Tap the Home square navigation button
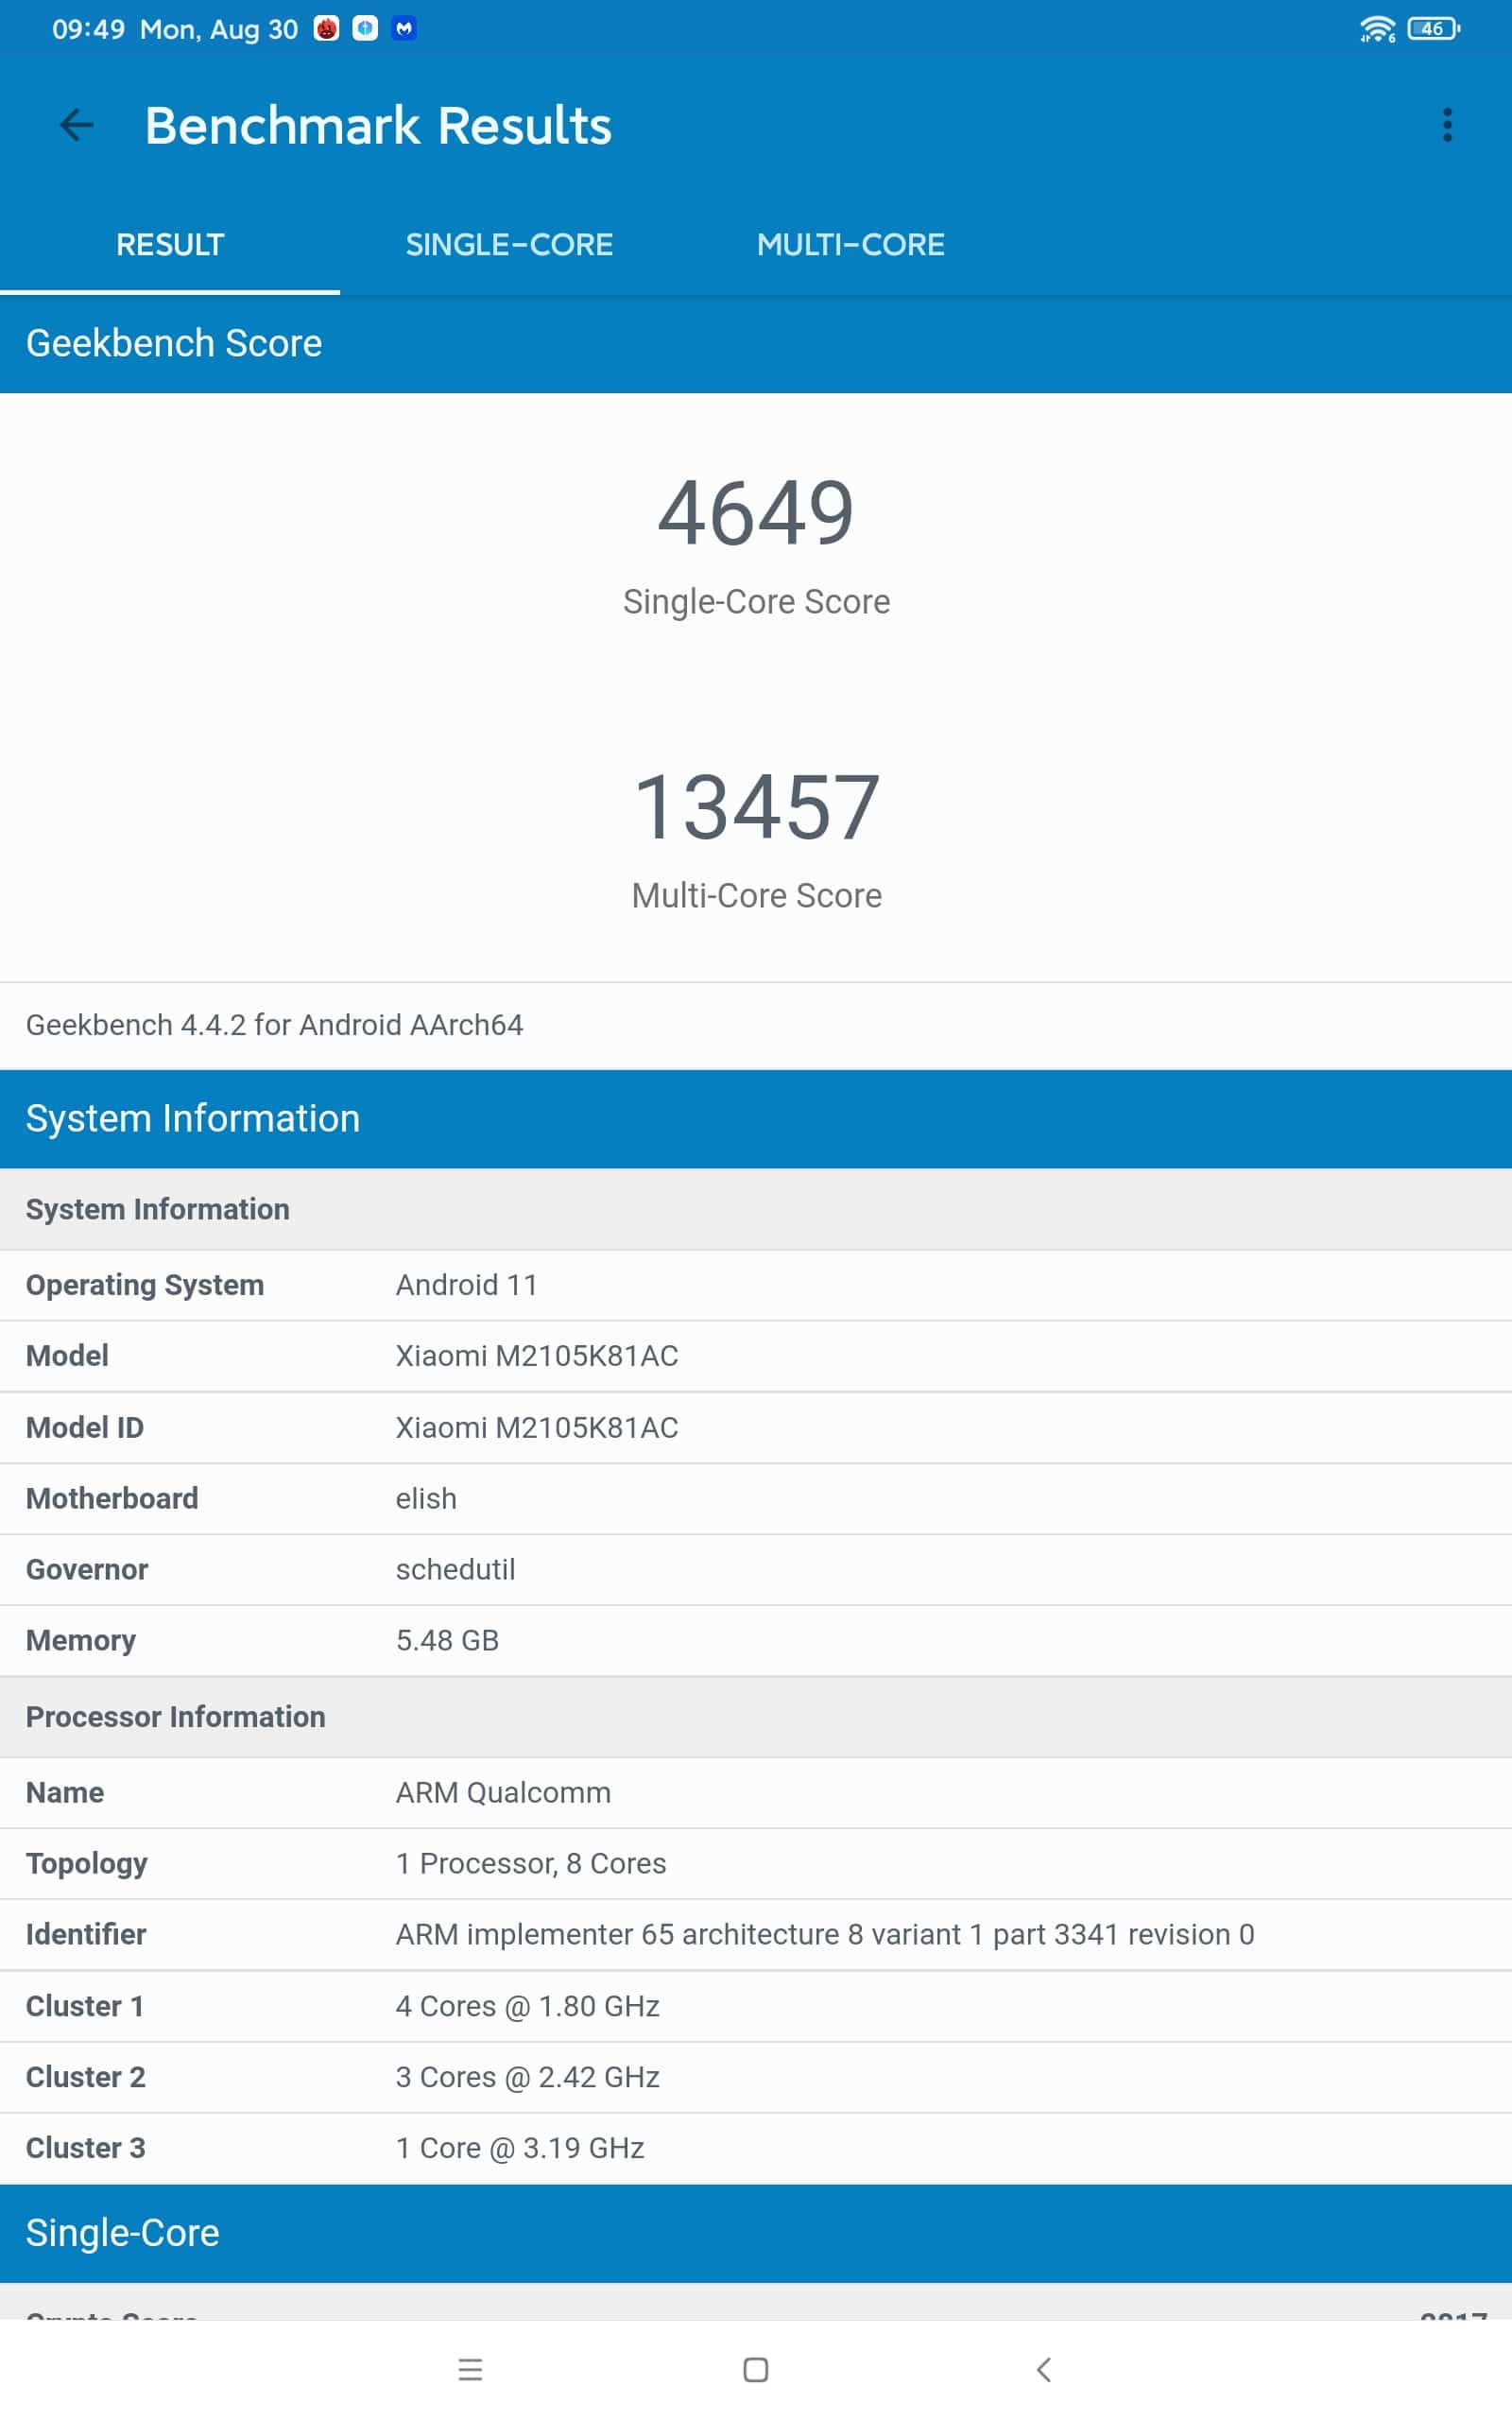This screenshot has width=1512, height=2420. 756,2369
